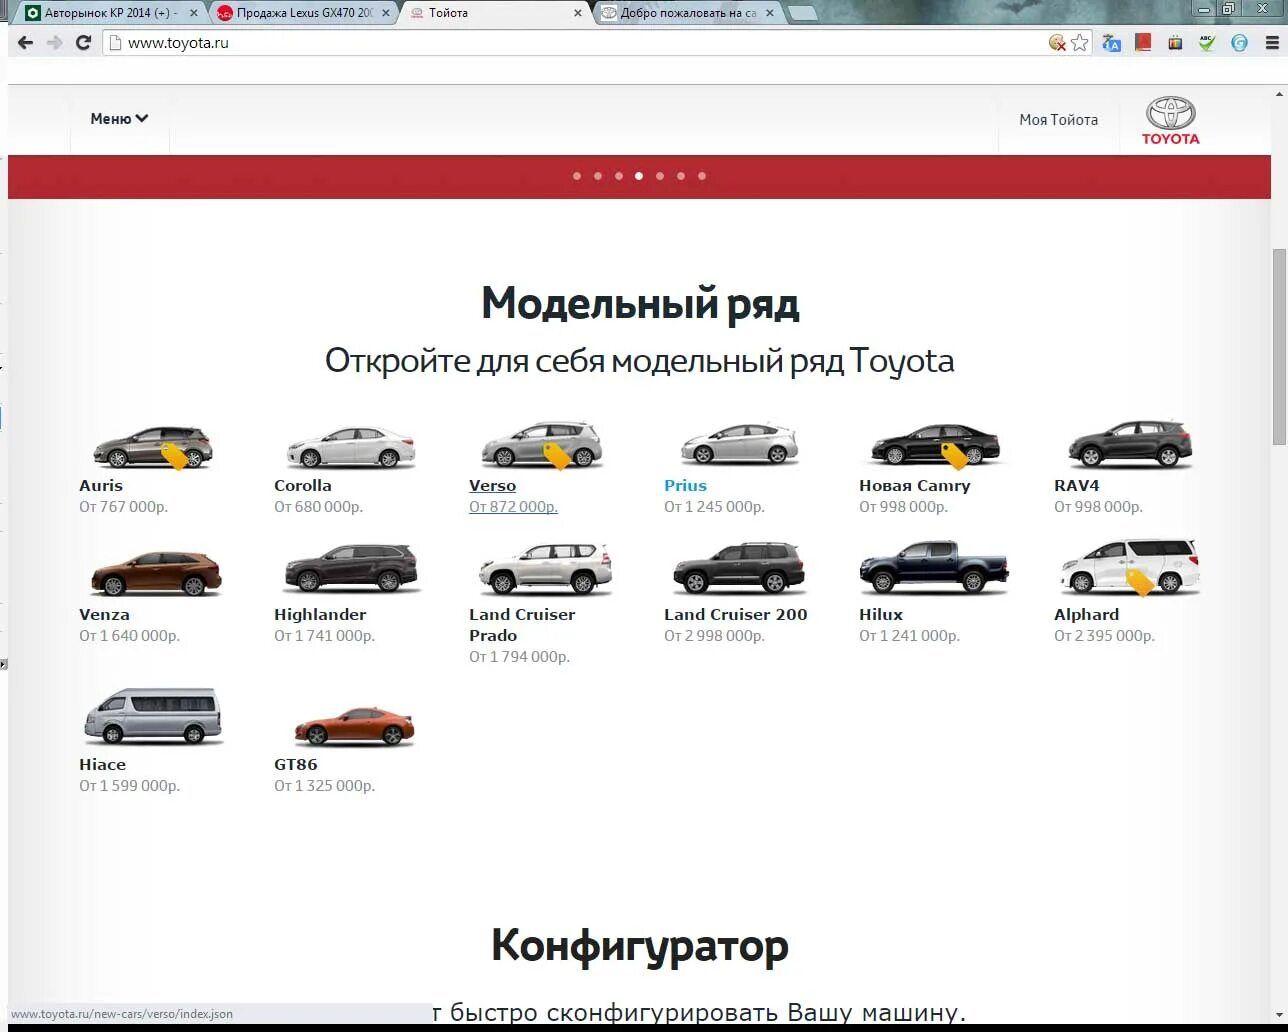
Task: Click the Alphard model name link
Action: (x=1087, y=615)
